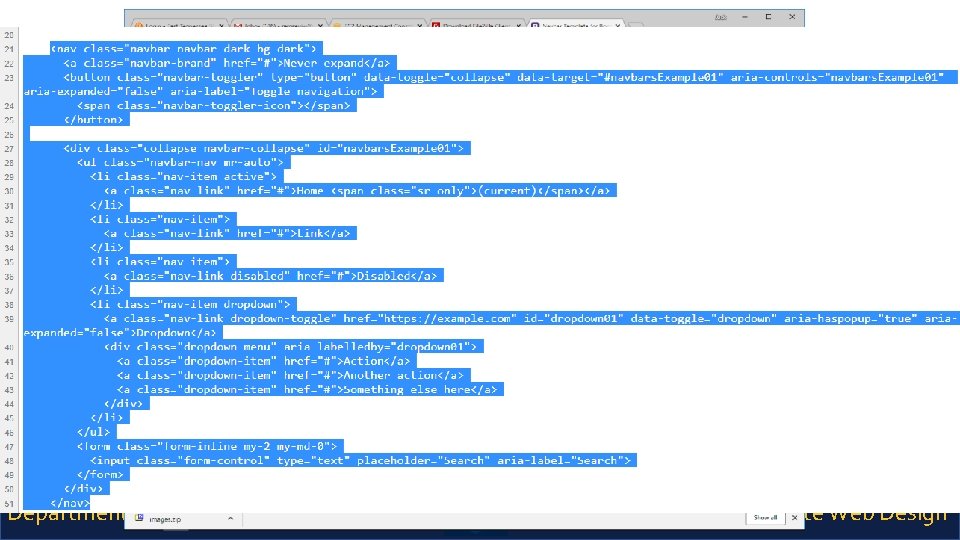Open the downloaded images.zip file

(166, 519)
